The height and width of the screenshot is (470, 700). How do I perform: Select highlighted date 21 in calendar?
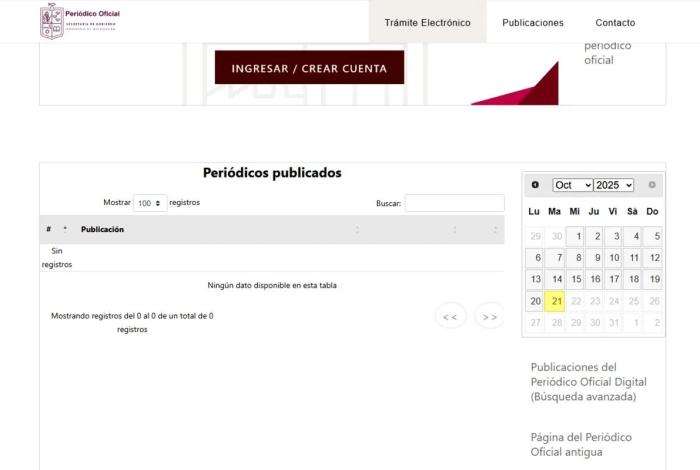555,301
